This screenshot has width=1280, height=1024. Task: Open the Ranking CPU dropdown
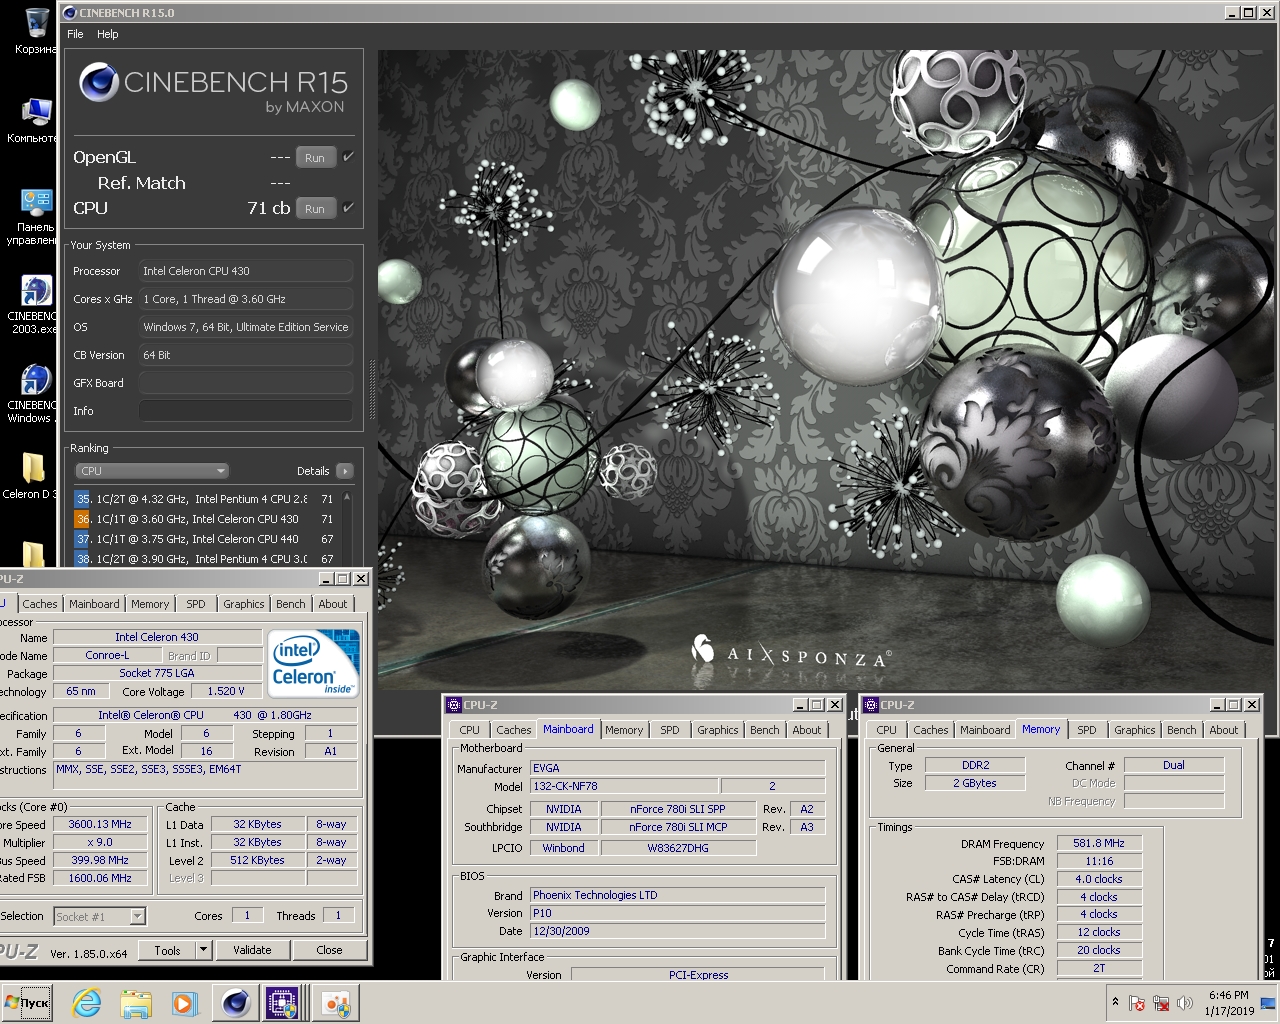point(152,471)
